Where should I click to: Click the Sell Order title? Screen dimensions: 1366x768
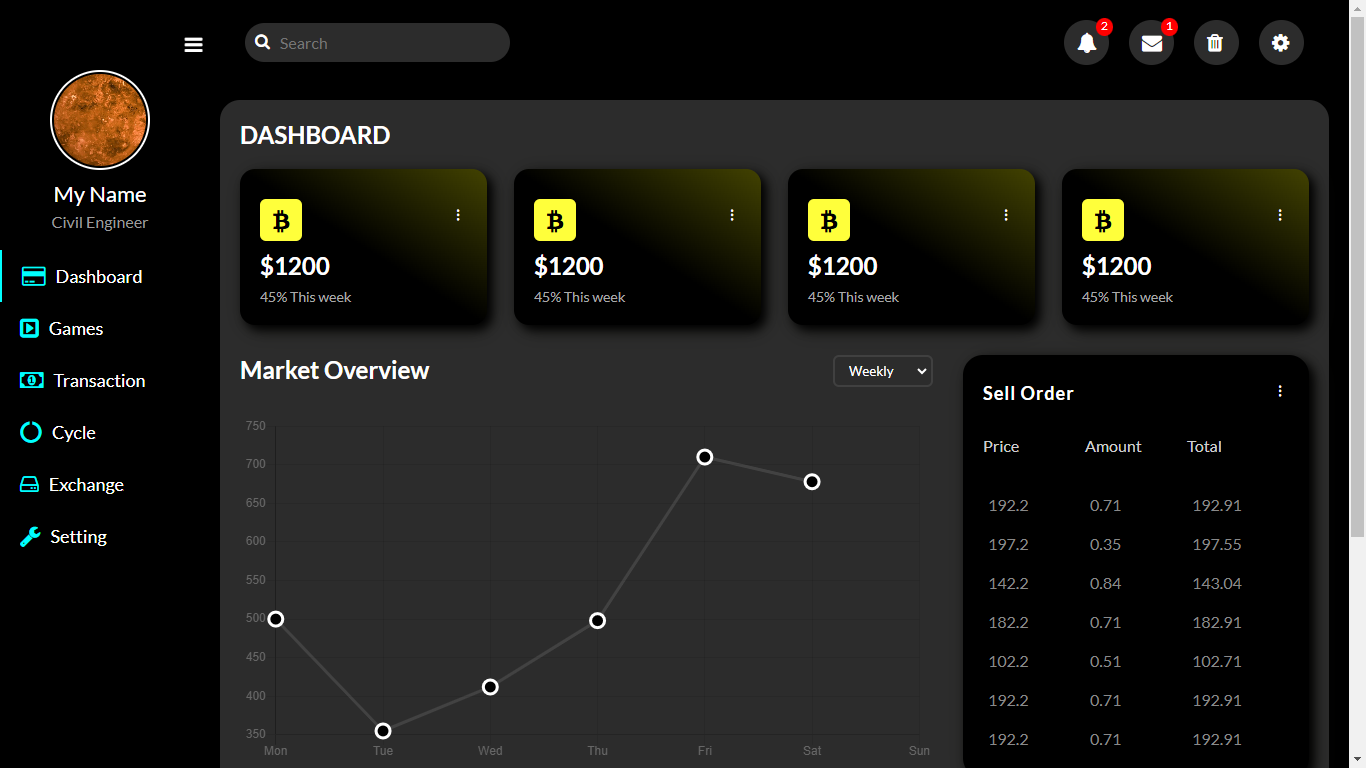(1028, 393)
